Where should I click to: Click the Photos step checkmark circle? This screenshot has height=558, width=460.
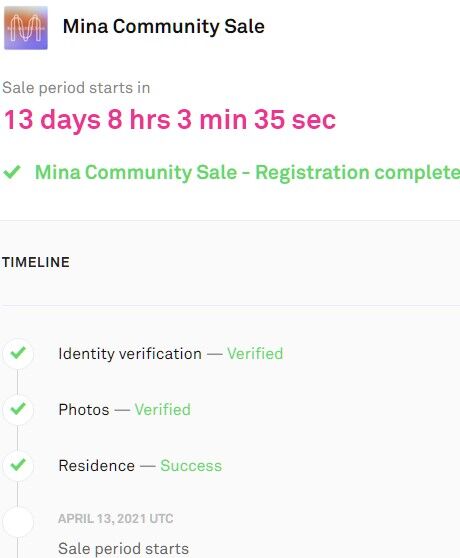tap(18, 409)
